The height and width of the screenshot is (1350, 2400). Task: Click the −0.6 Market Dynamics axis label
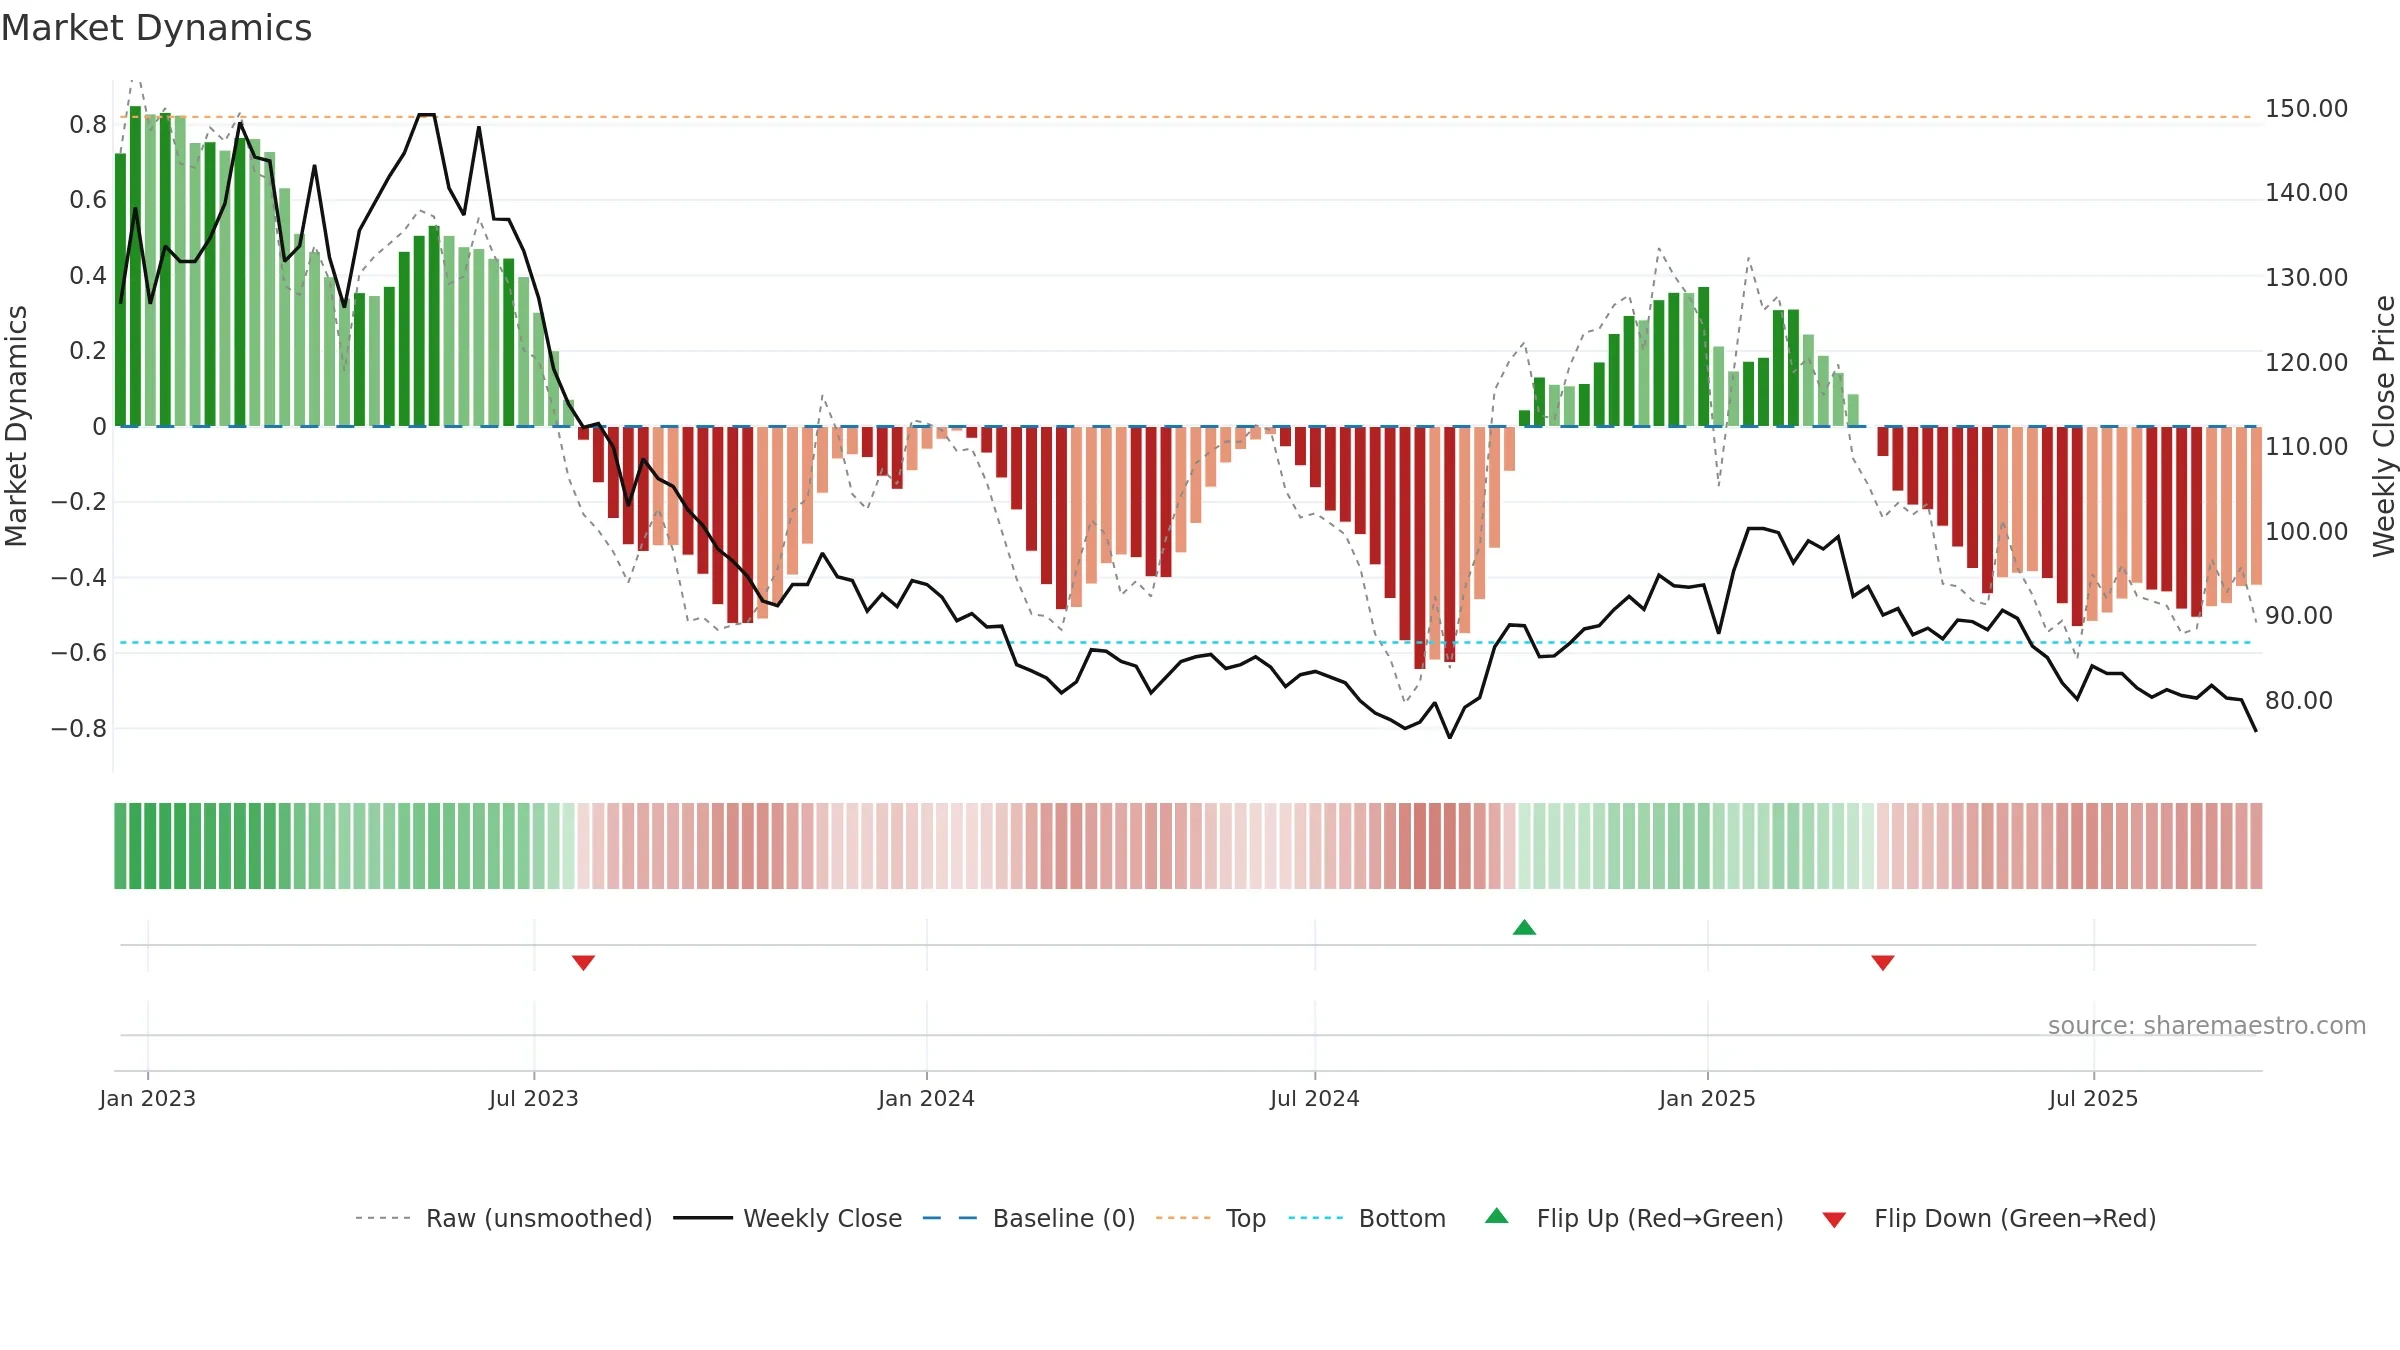click(x=79, y=652)
